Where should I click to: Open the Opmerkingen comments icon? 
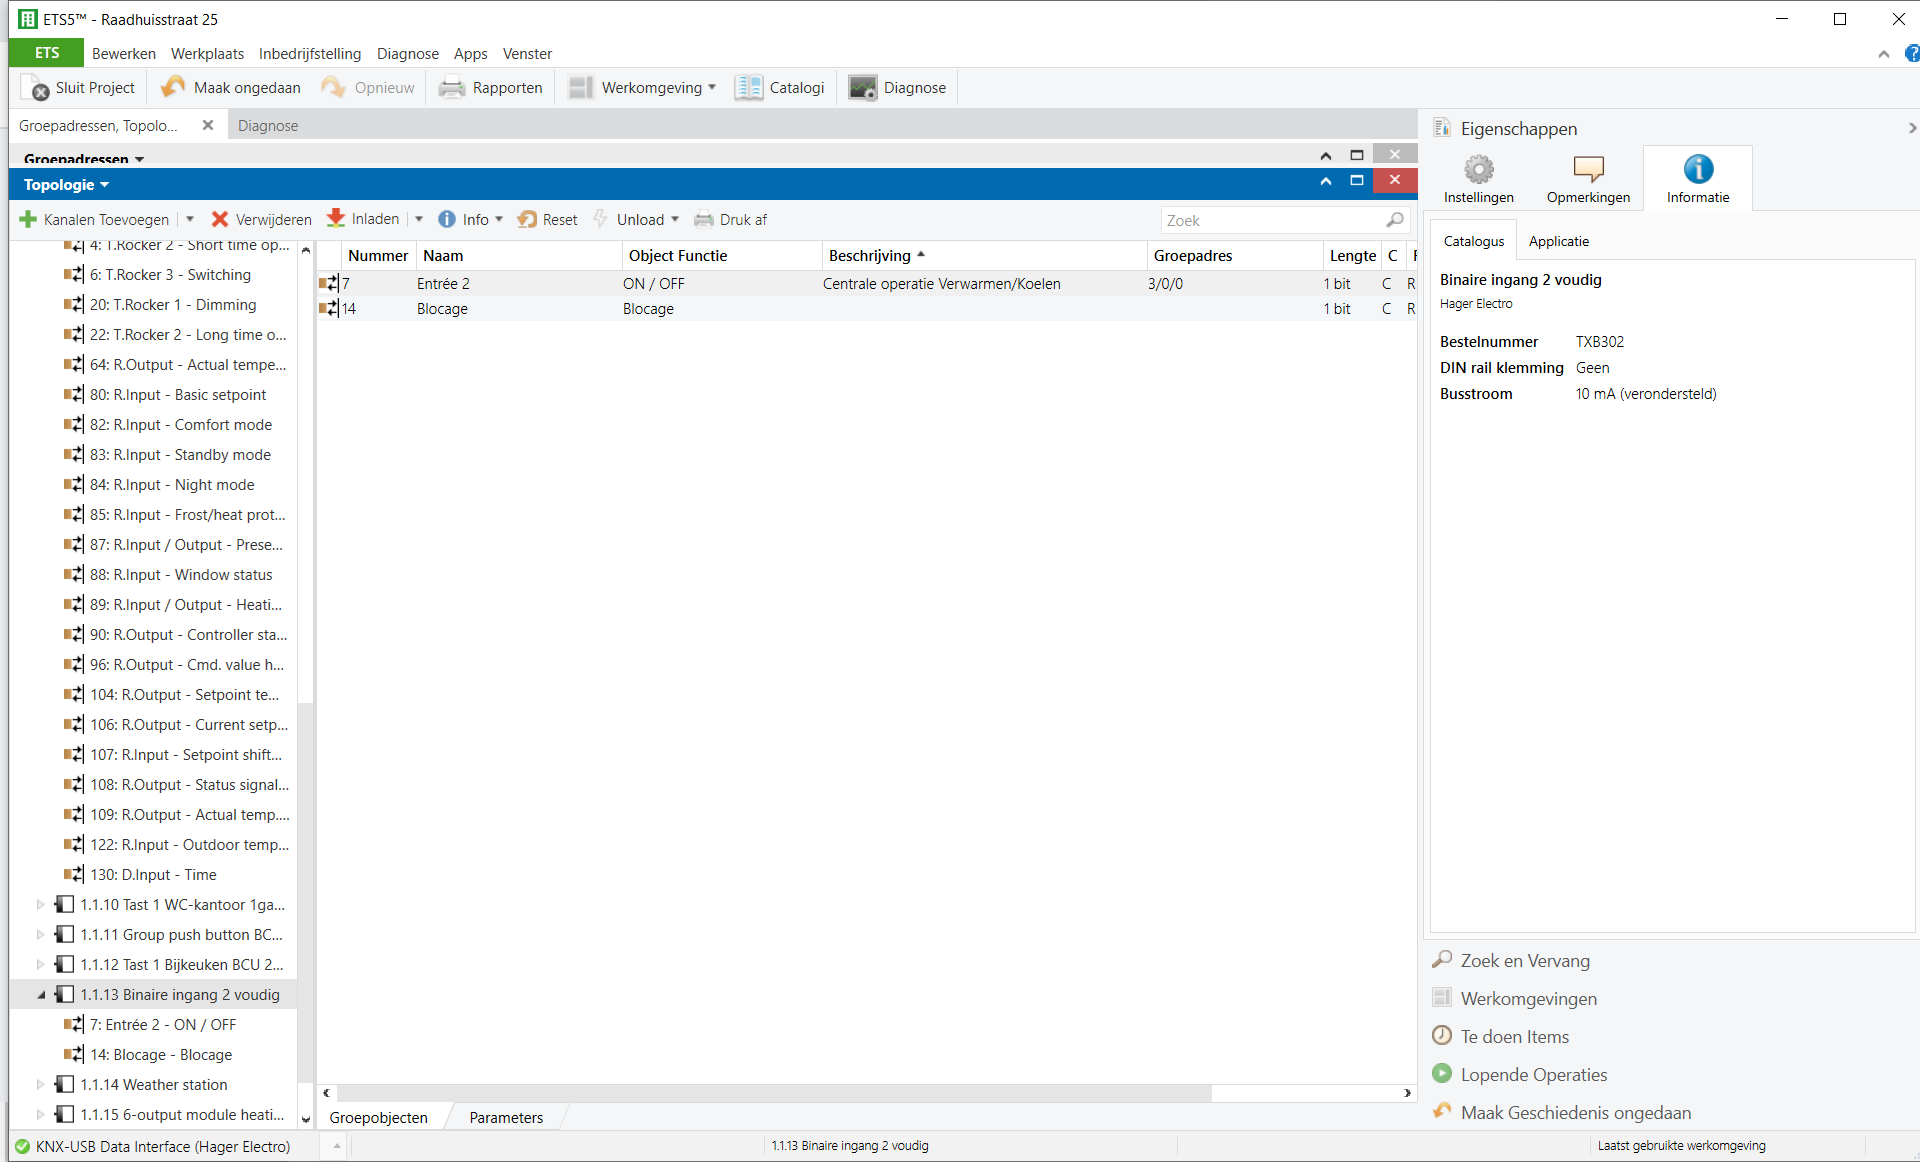coord(1587,169)
